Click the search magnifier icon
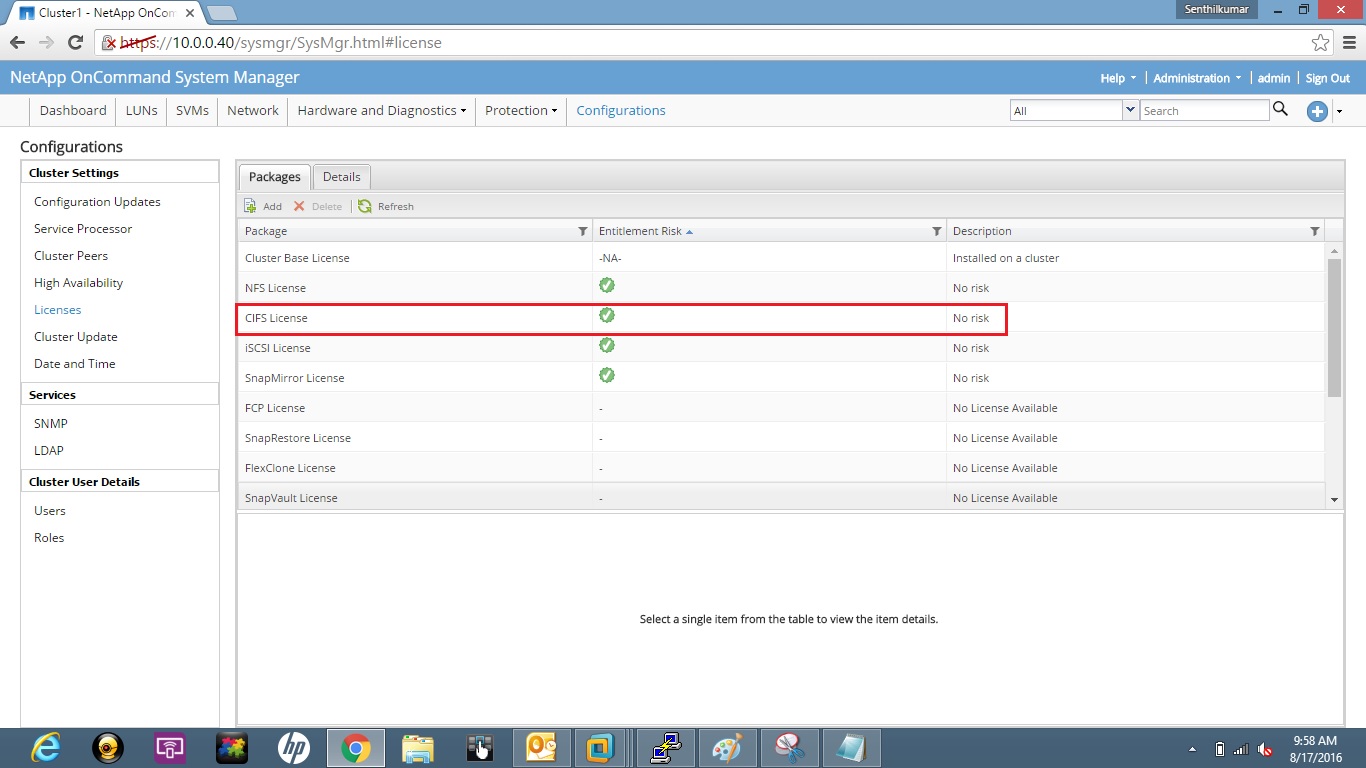This screenshot has width=1366, height=768. (1281, 110)
